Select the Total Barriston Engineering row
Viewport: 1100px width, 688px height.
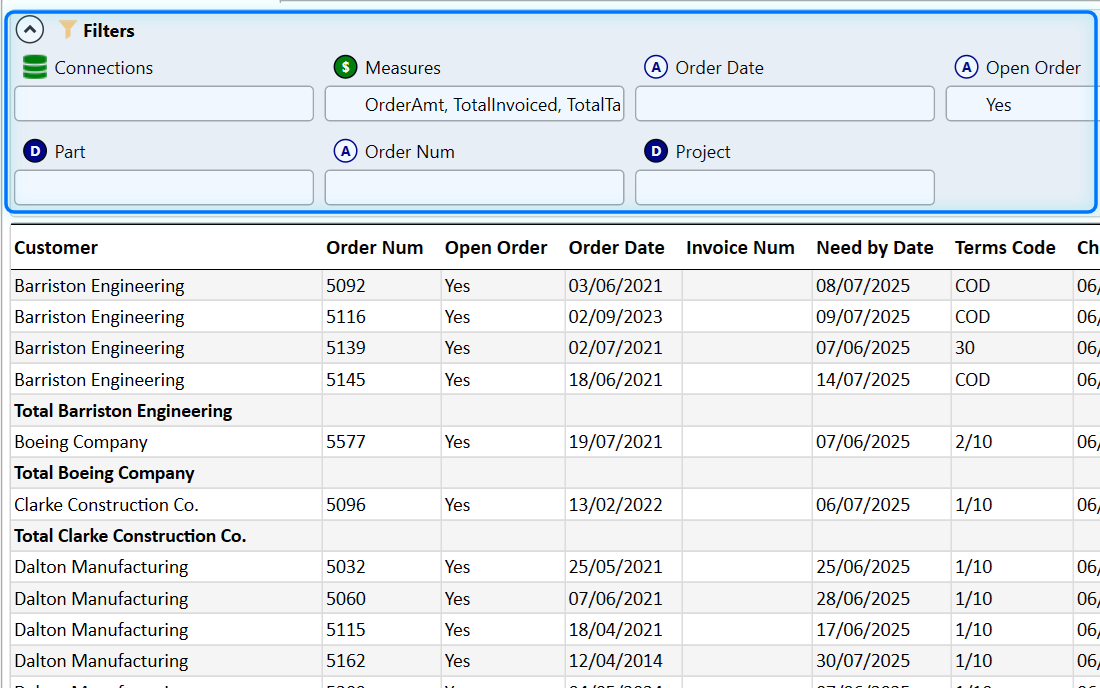click(x=555, y=411)
